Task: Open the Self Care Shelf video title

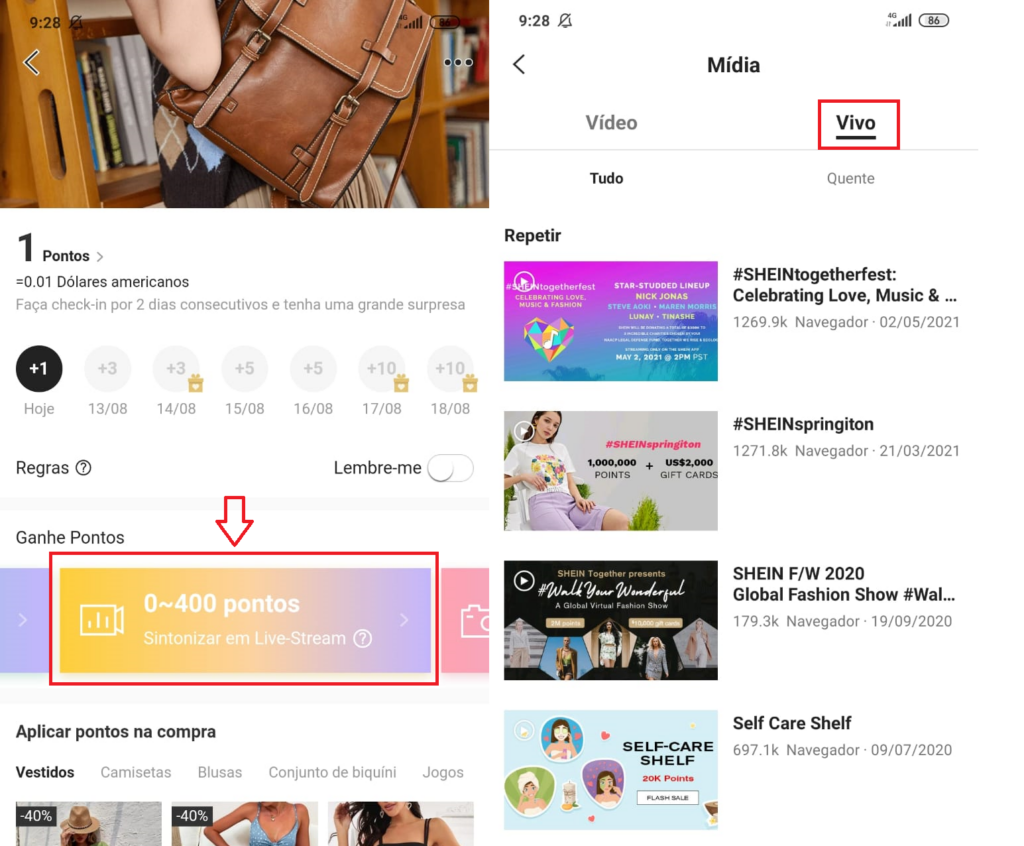Action: [x=792, y=723]
